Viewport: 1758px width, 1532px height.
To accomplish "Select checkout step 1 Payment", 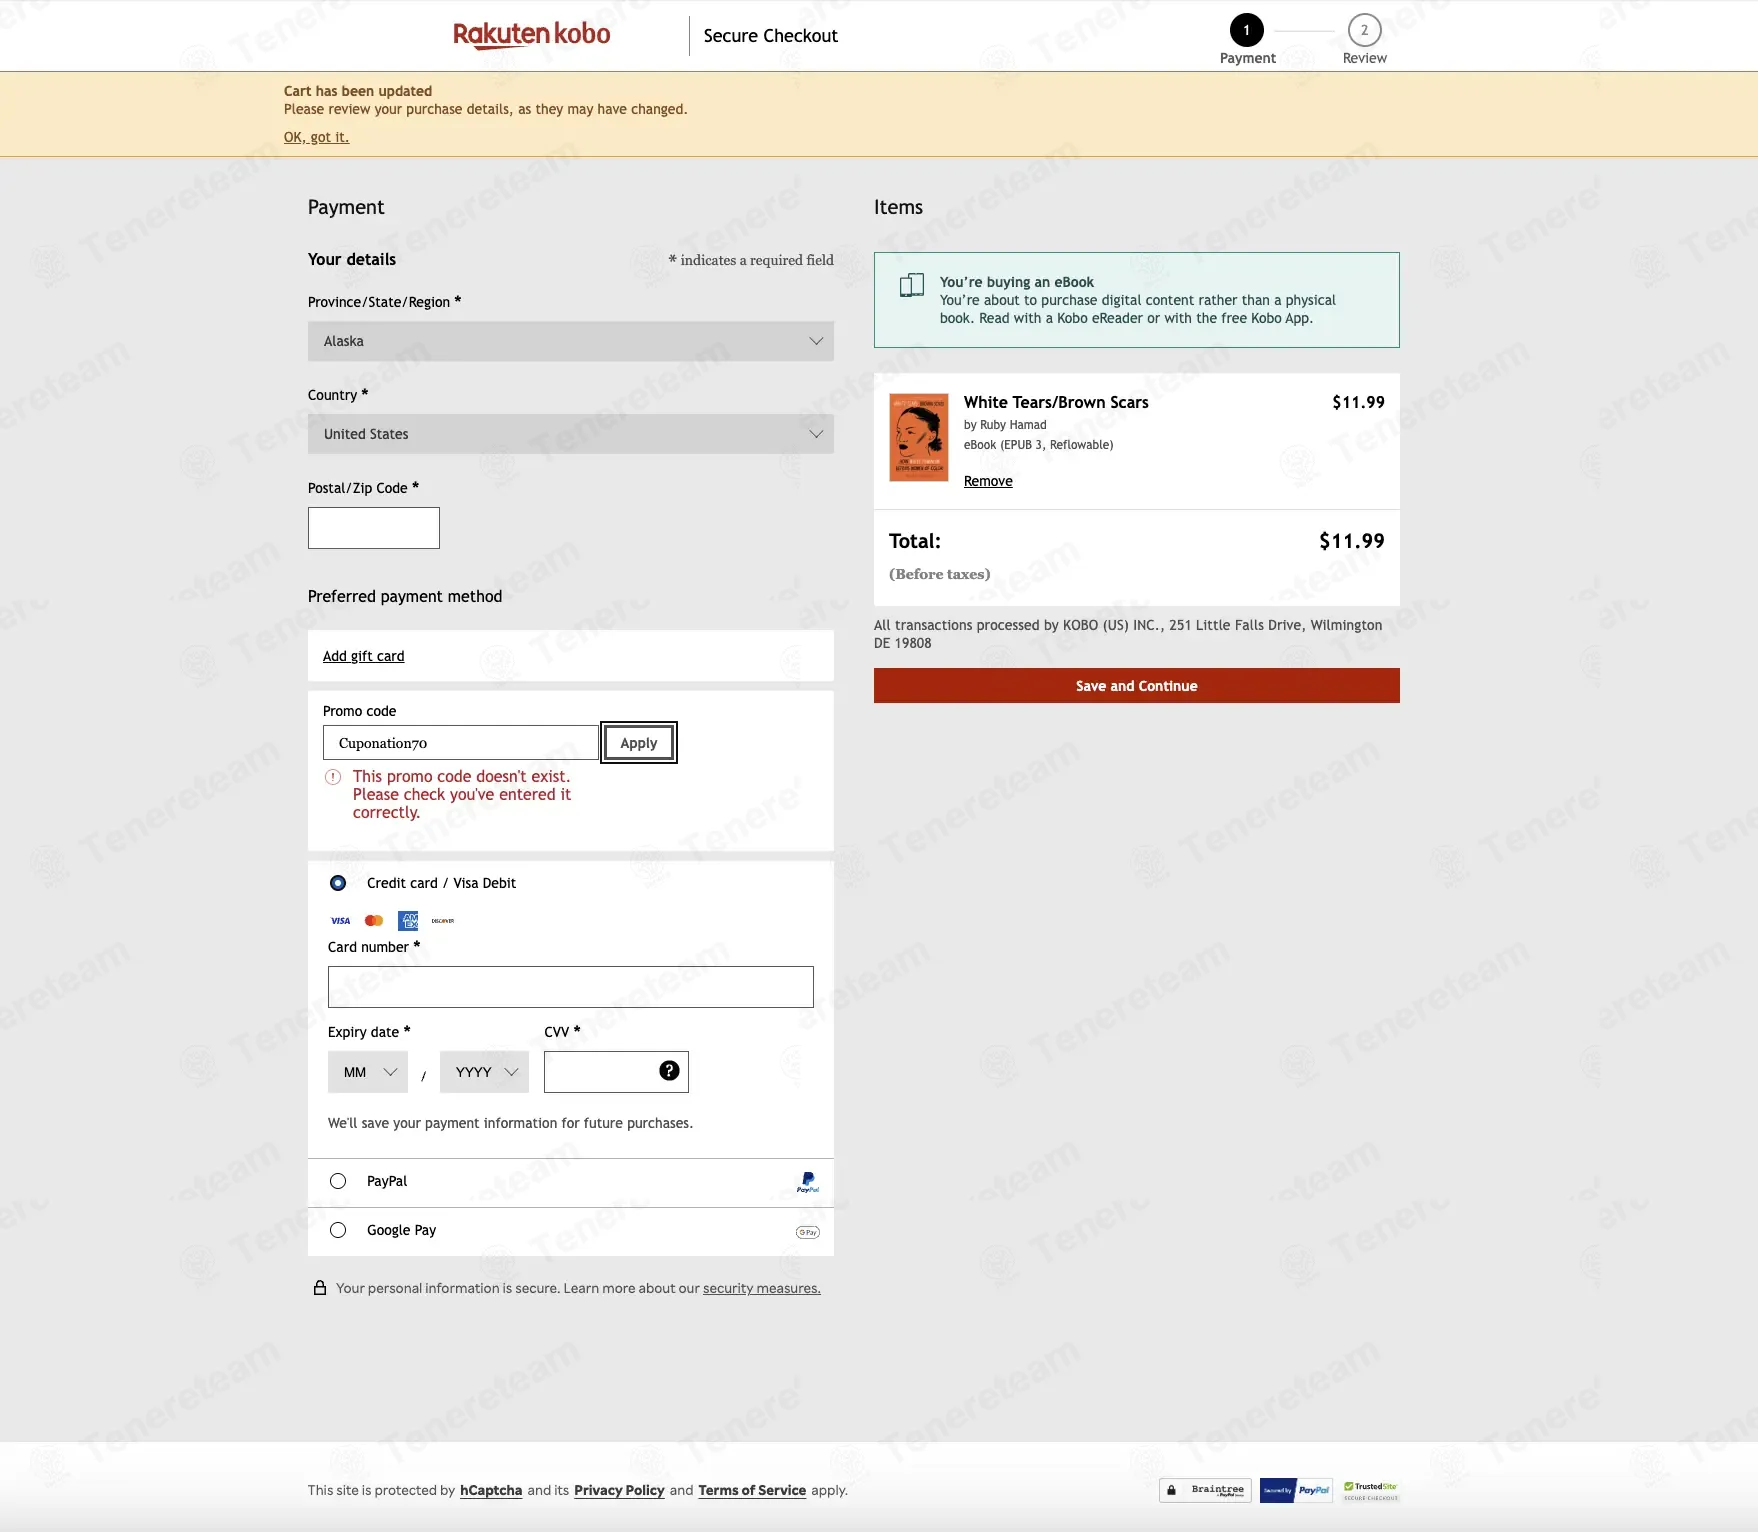I will point(1247,39).
